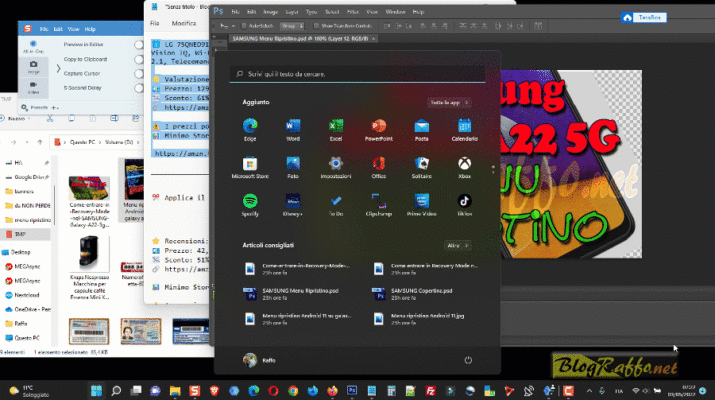Open Snagit add preset plus dropdown
This screenshot has height=400, width=715.
coord(55,108)
